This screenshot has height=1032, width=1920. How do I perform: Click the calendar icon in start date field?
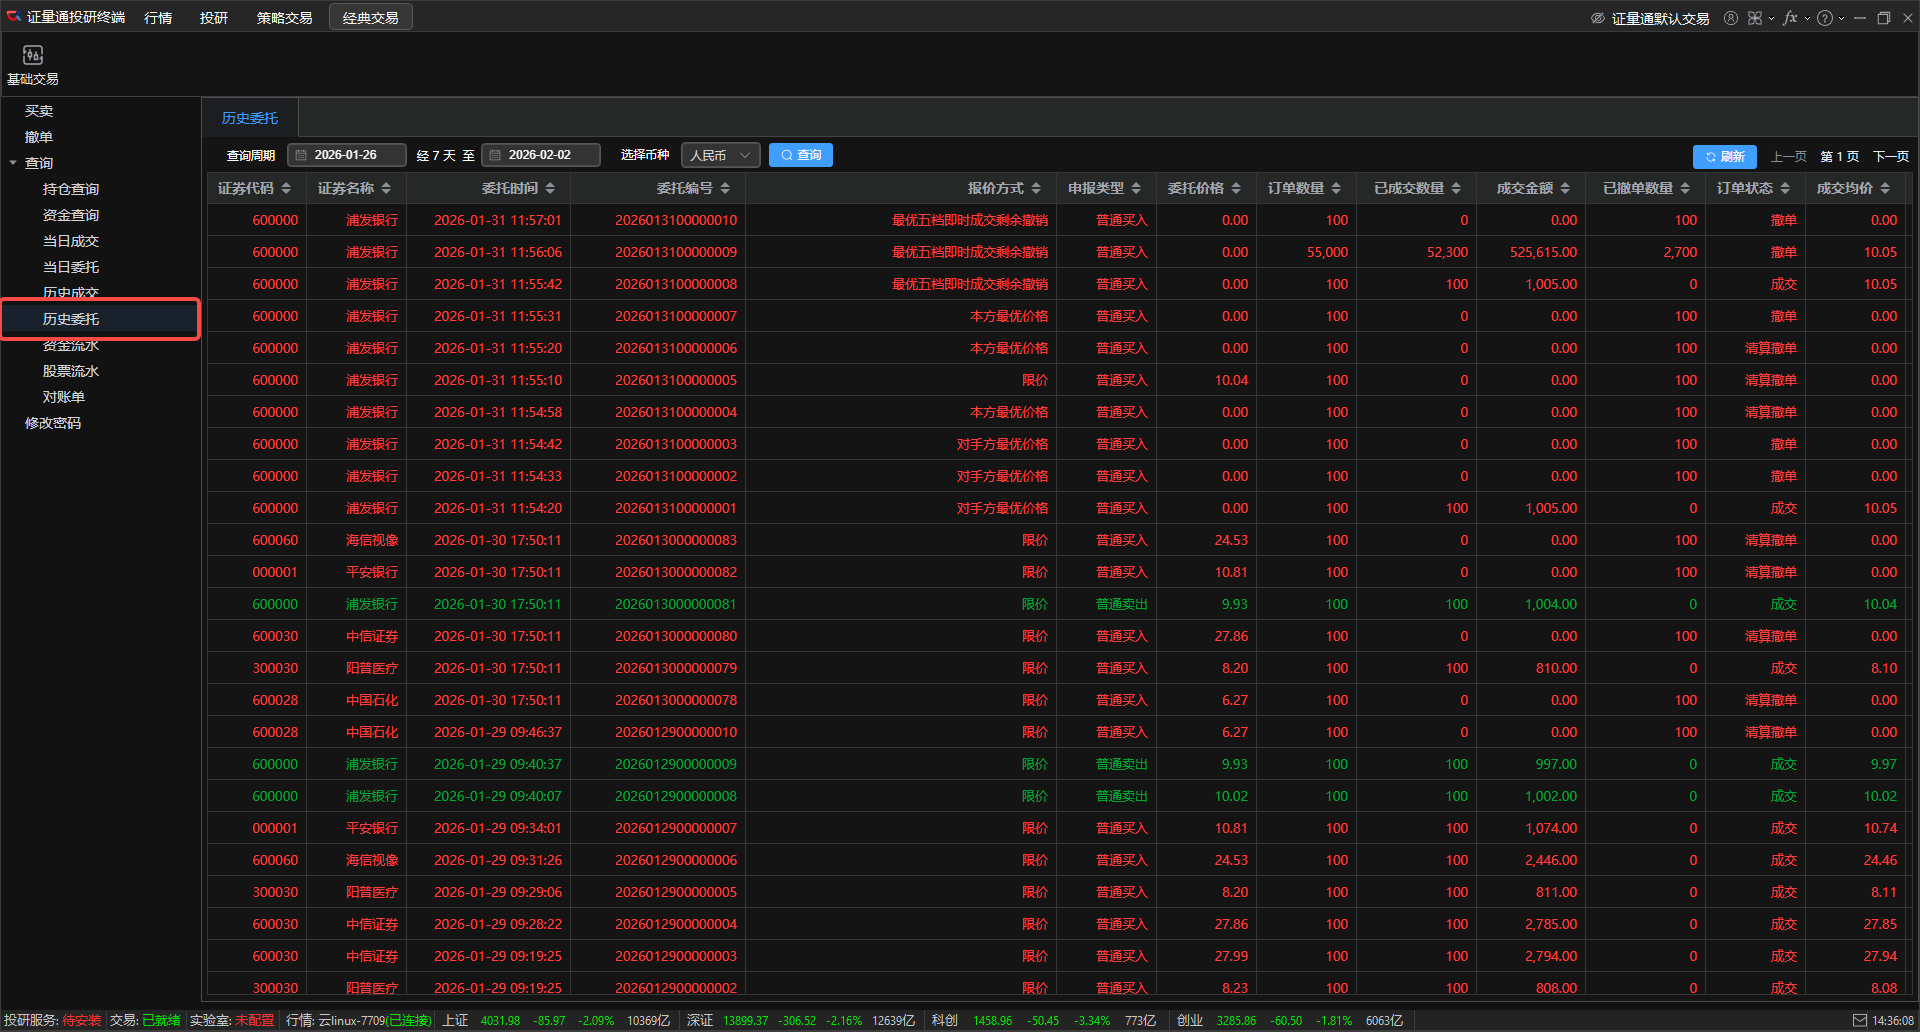click(301, 155)
